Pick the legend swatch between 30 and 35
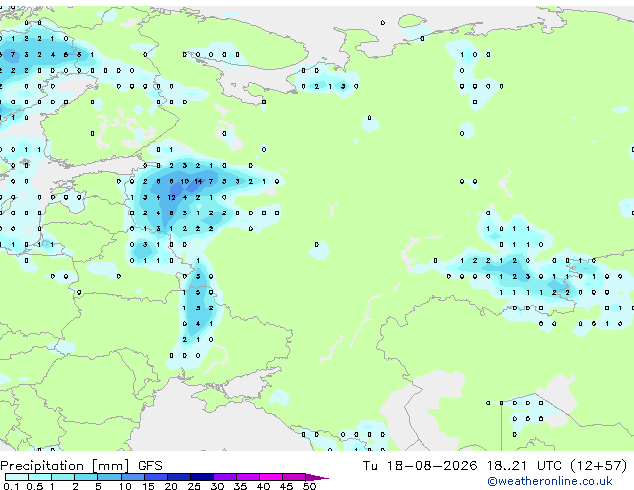Screen dimensions: 634x490 click(x=225, y=477)
